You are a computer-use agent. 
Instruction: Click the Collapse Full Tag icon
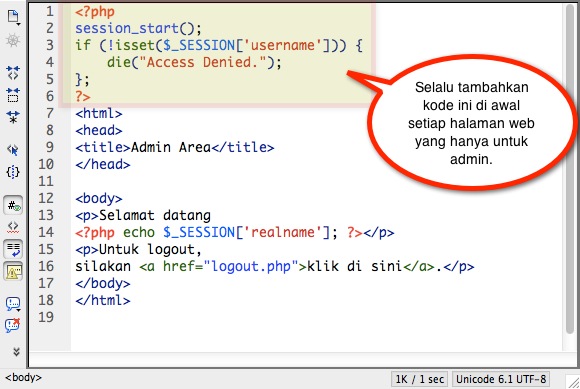[13, 73]
